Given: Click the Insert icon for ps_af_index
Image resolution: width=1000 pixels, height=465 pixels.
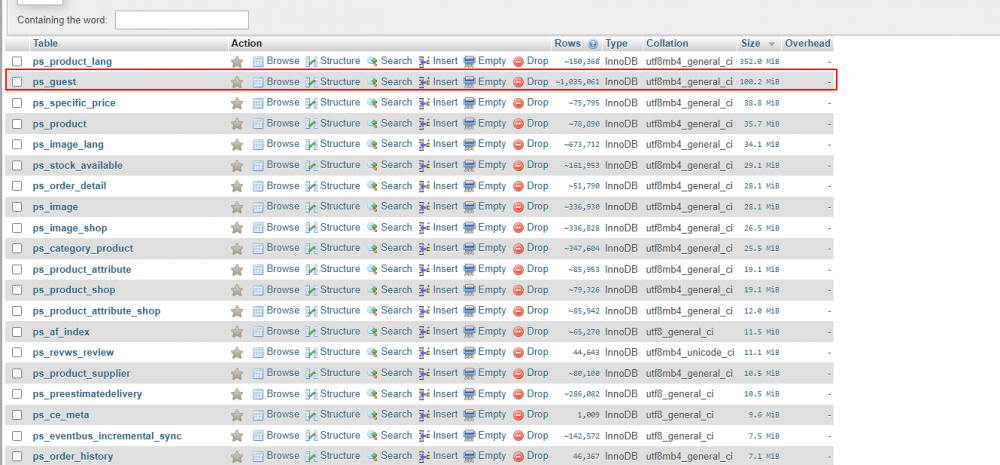Looking at the screenshot, I should [425, 332].
